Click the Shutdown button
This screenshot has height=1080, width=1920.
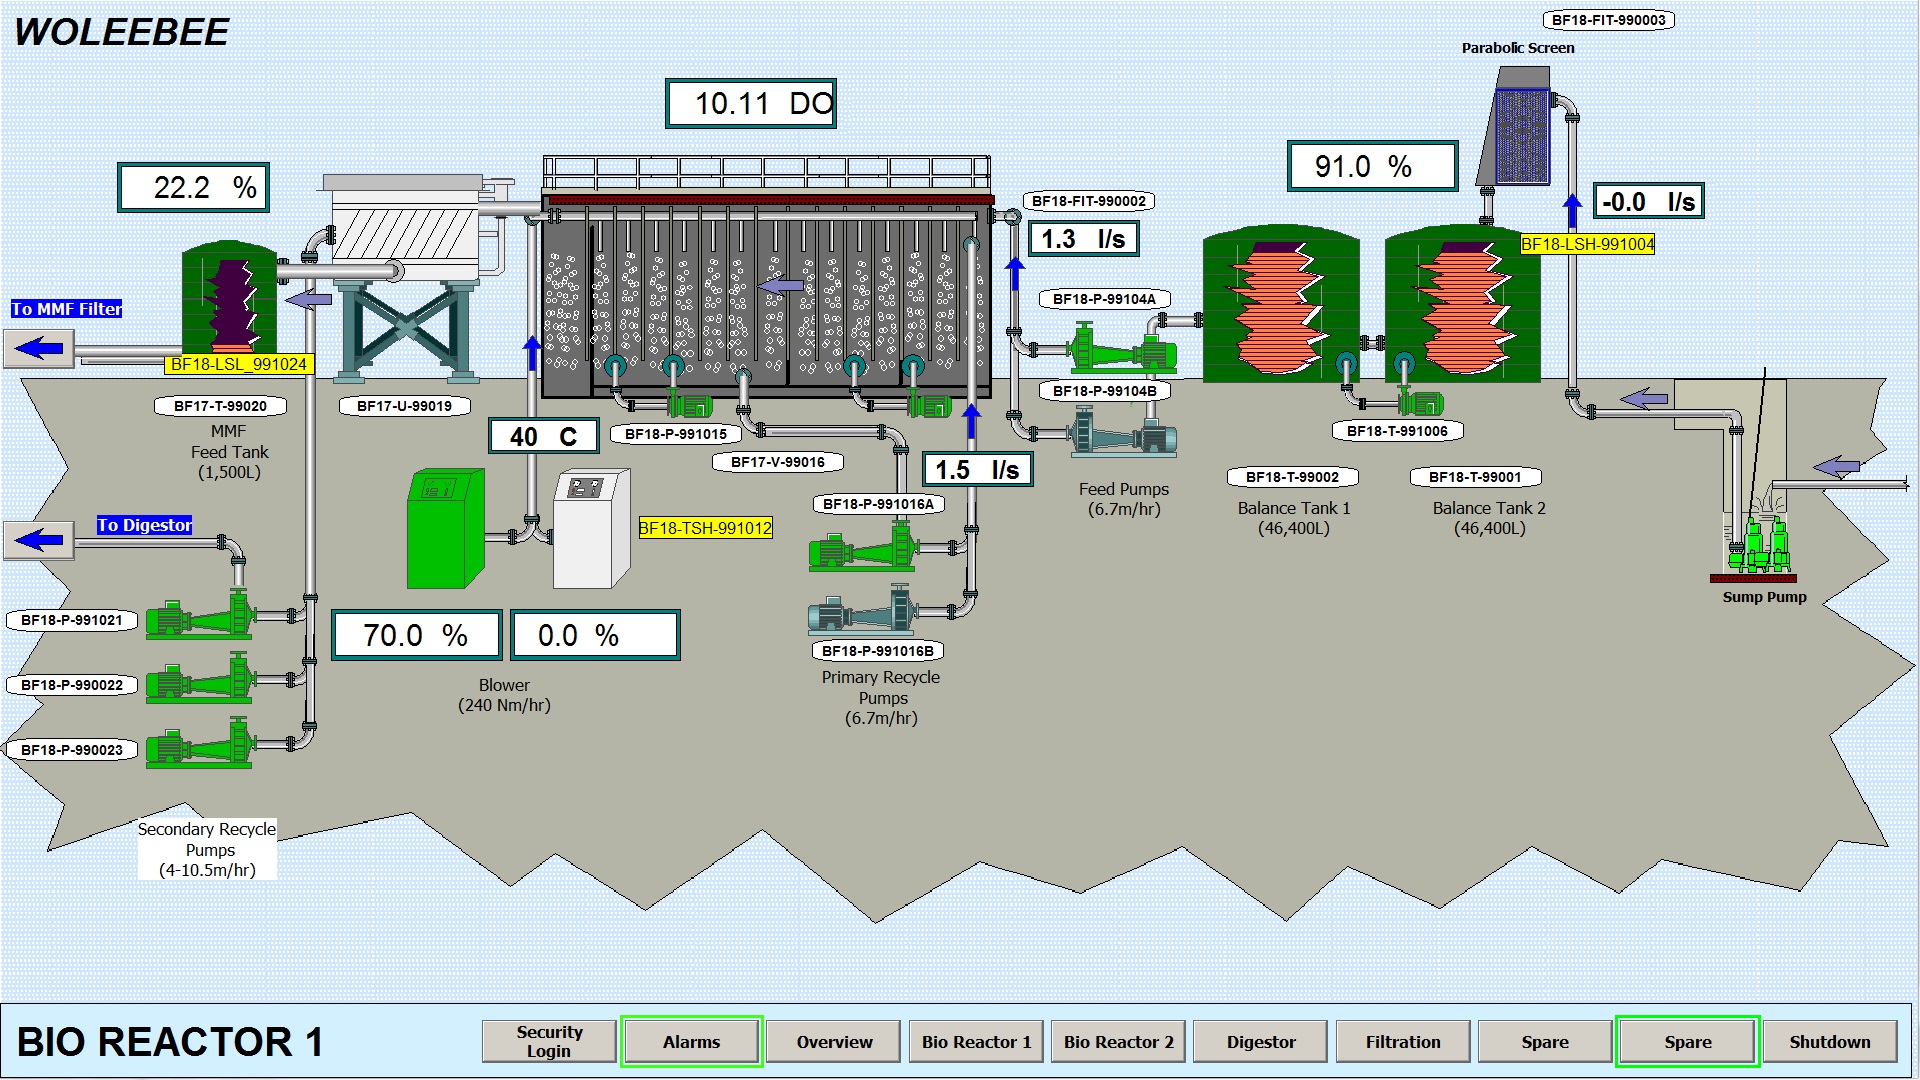(x=1830, y=1042)
